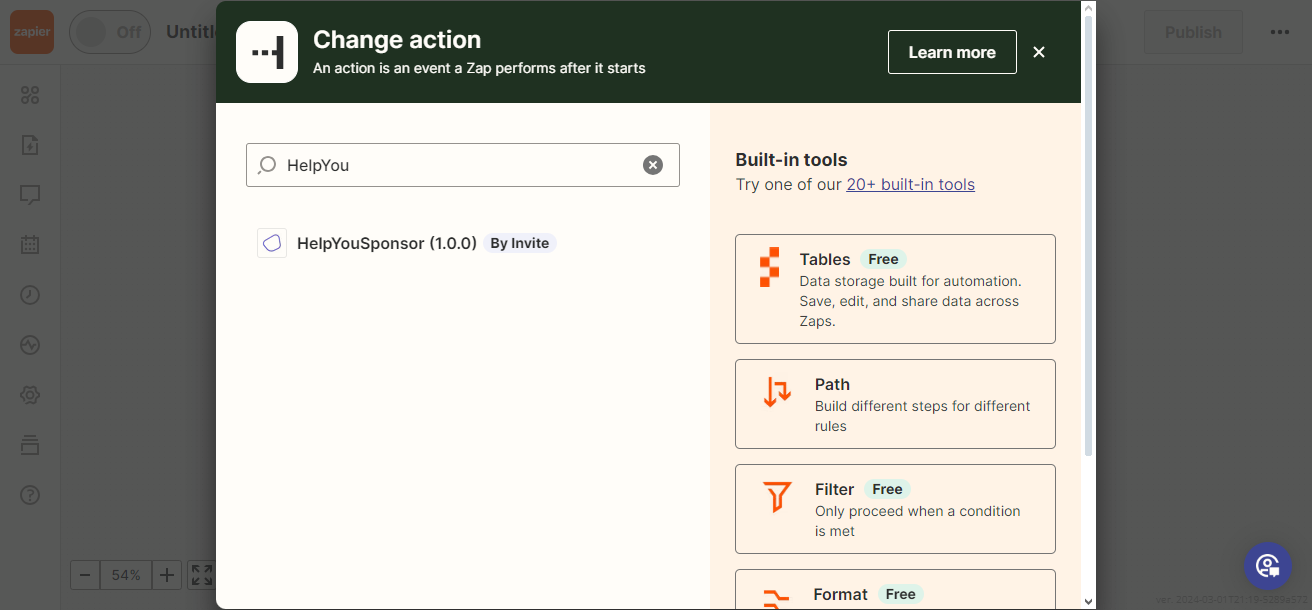The image size is (1312, 610).
Task: Select the Filter built-in tool card
Action: point(895,509)
